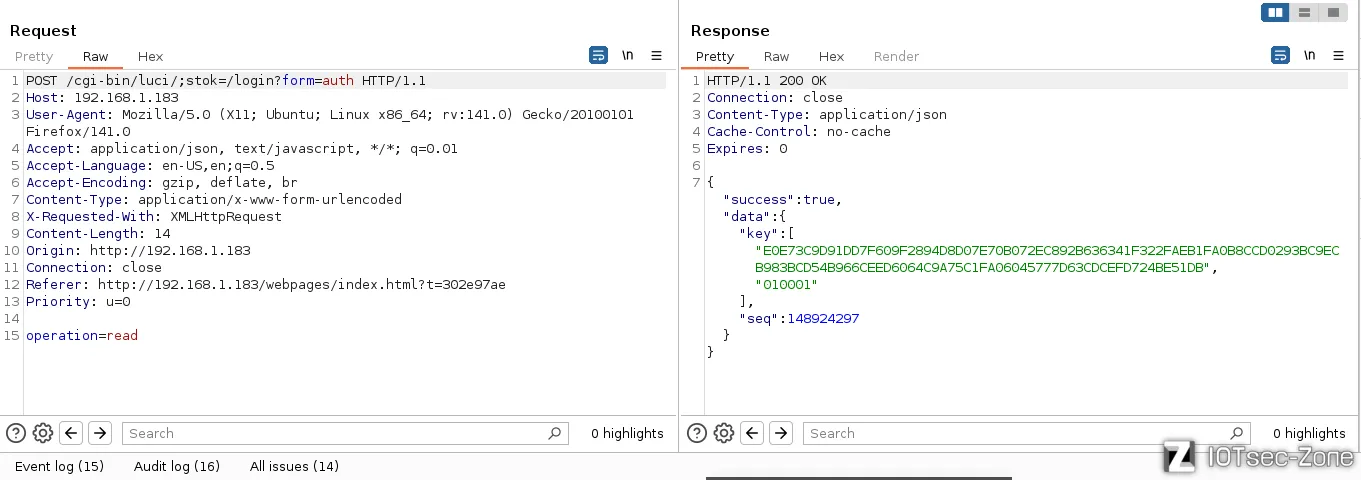Switch to top-bottom layout view
This screenshot has width=1361, height=480.
pos(1304,12)
